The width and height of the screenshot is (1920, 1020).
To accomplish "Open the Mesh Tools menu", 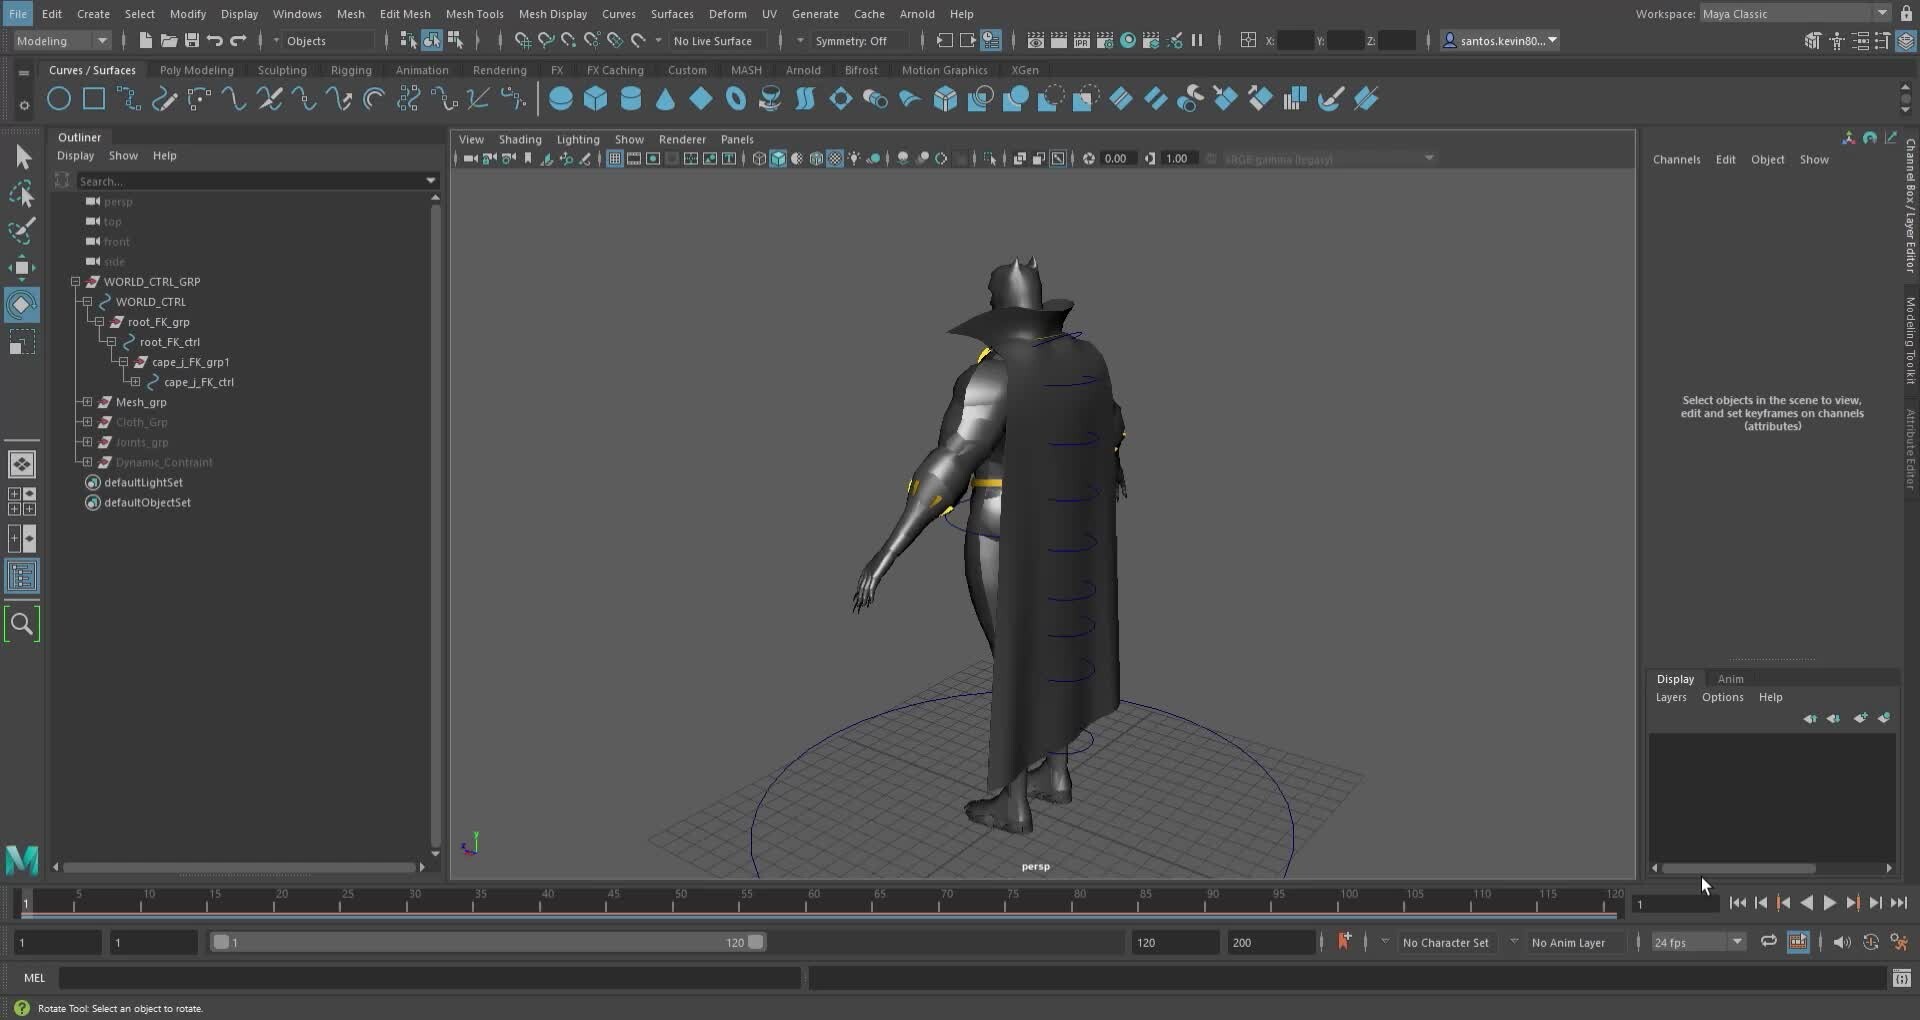I will click(474, 14).
